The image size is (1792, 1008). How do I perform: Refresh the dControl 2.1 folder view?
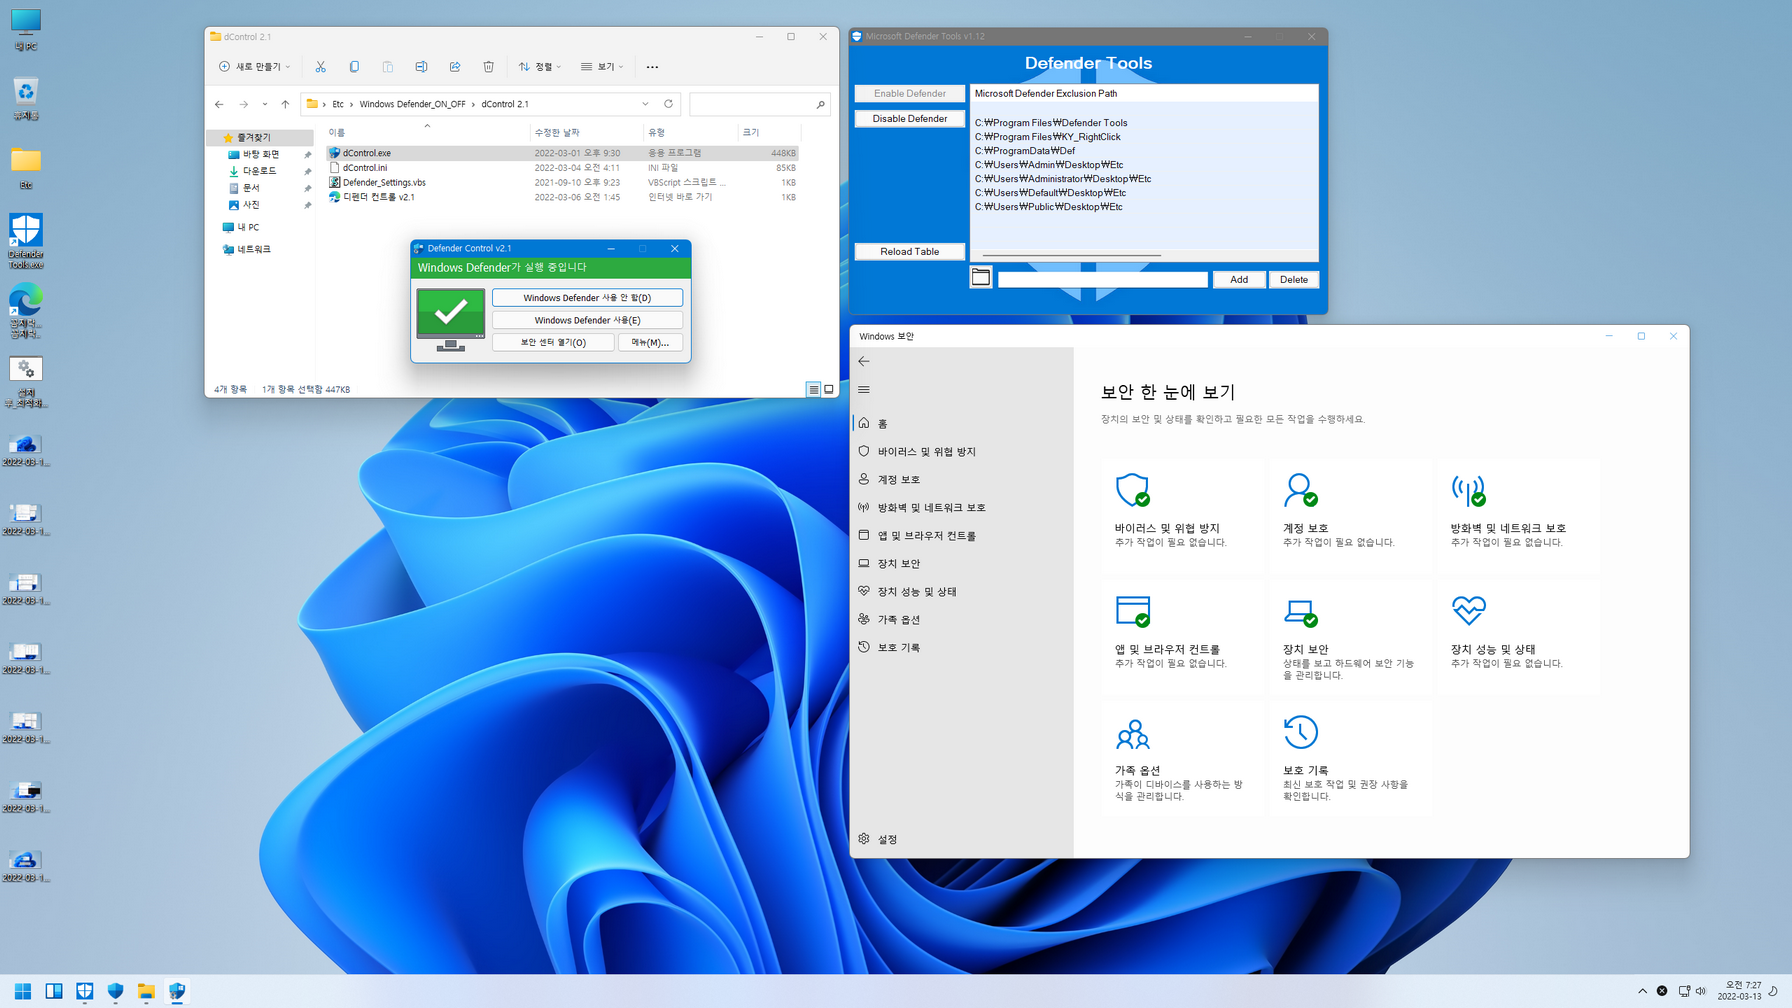[668, 104]
